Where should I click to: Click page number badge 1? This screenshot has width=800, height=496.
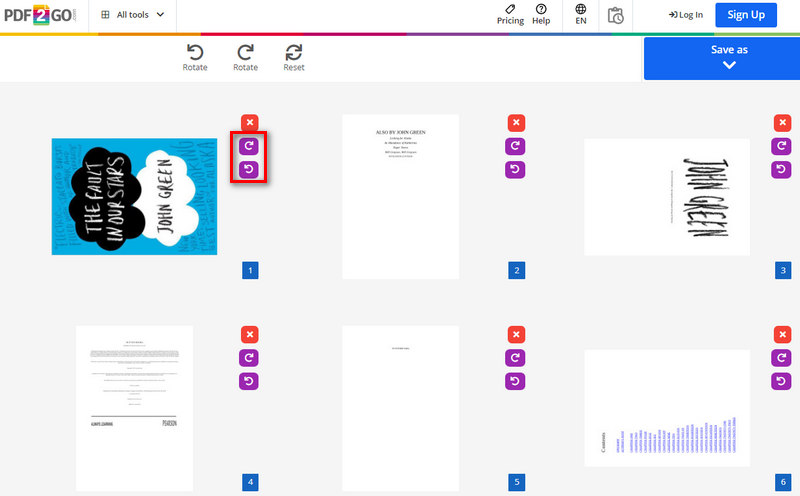250,270
